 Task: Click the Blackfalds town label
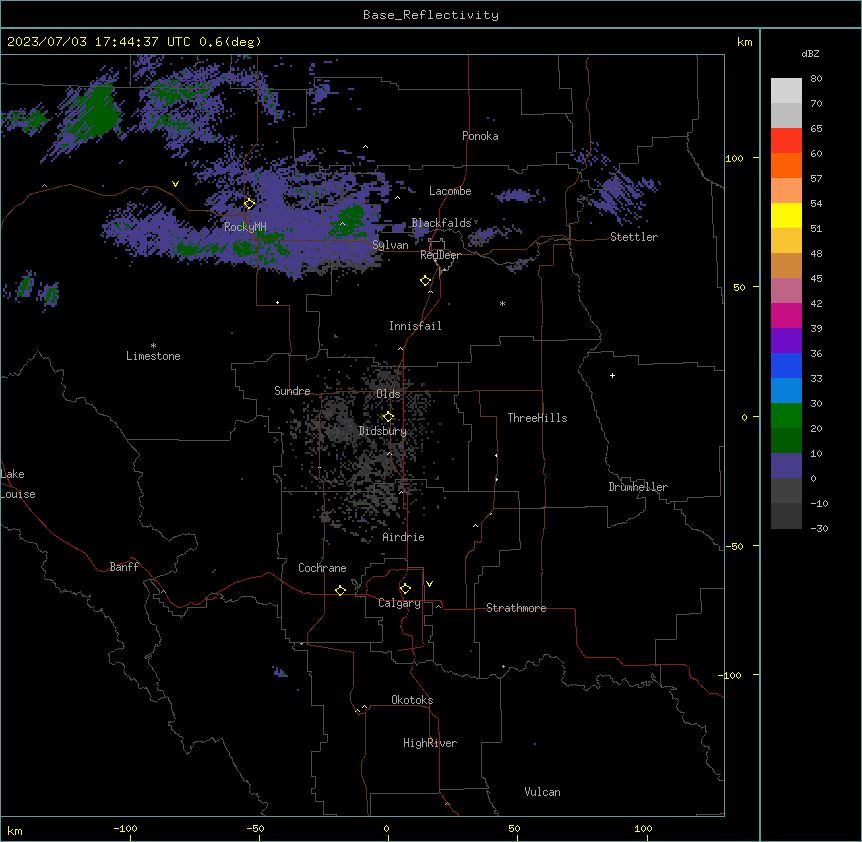[441, 223]
